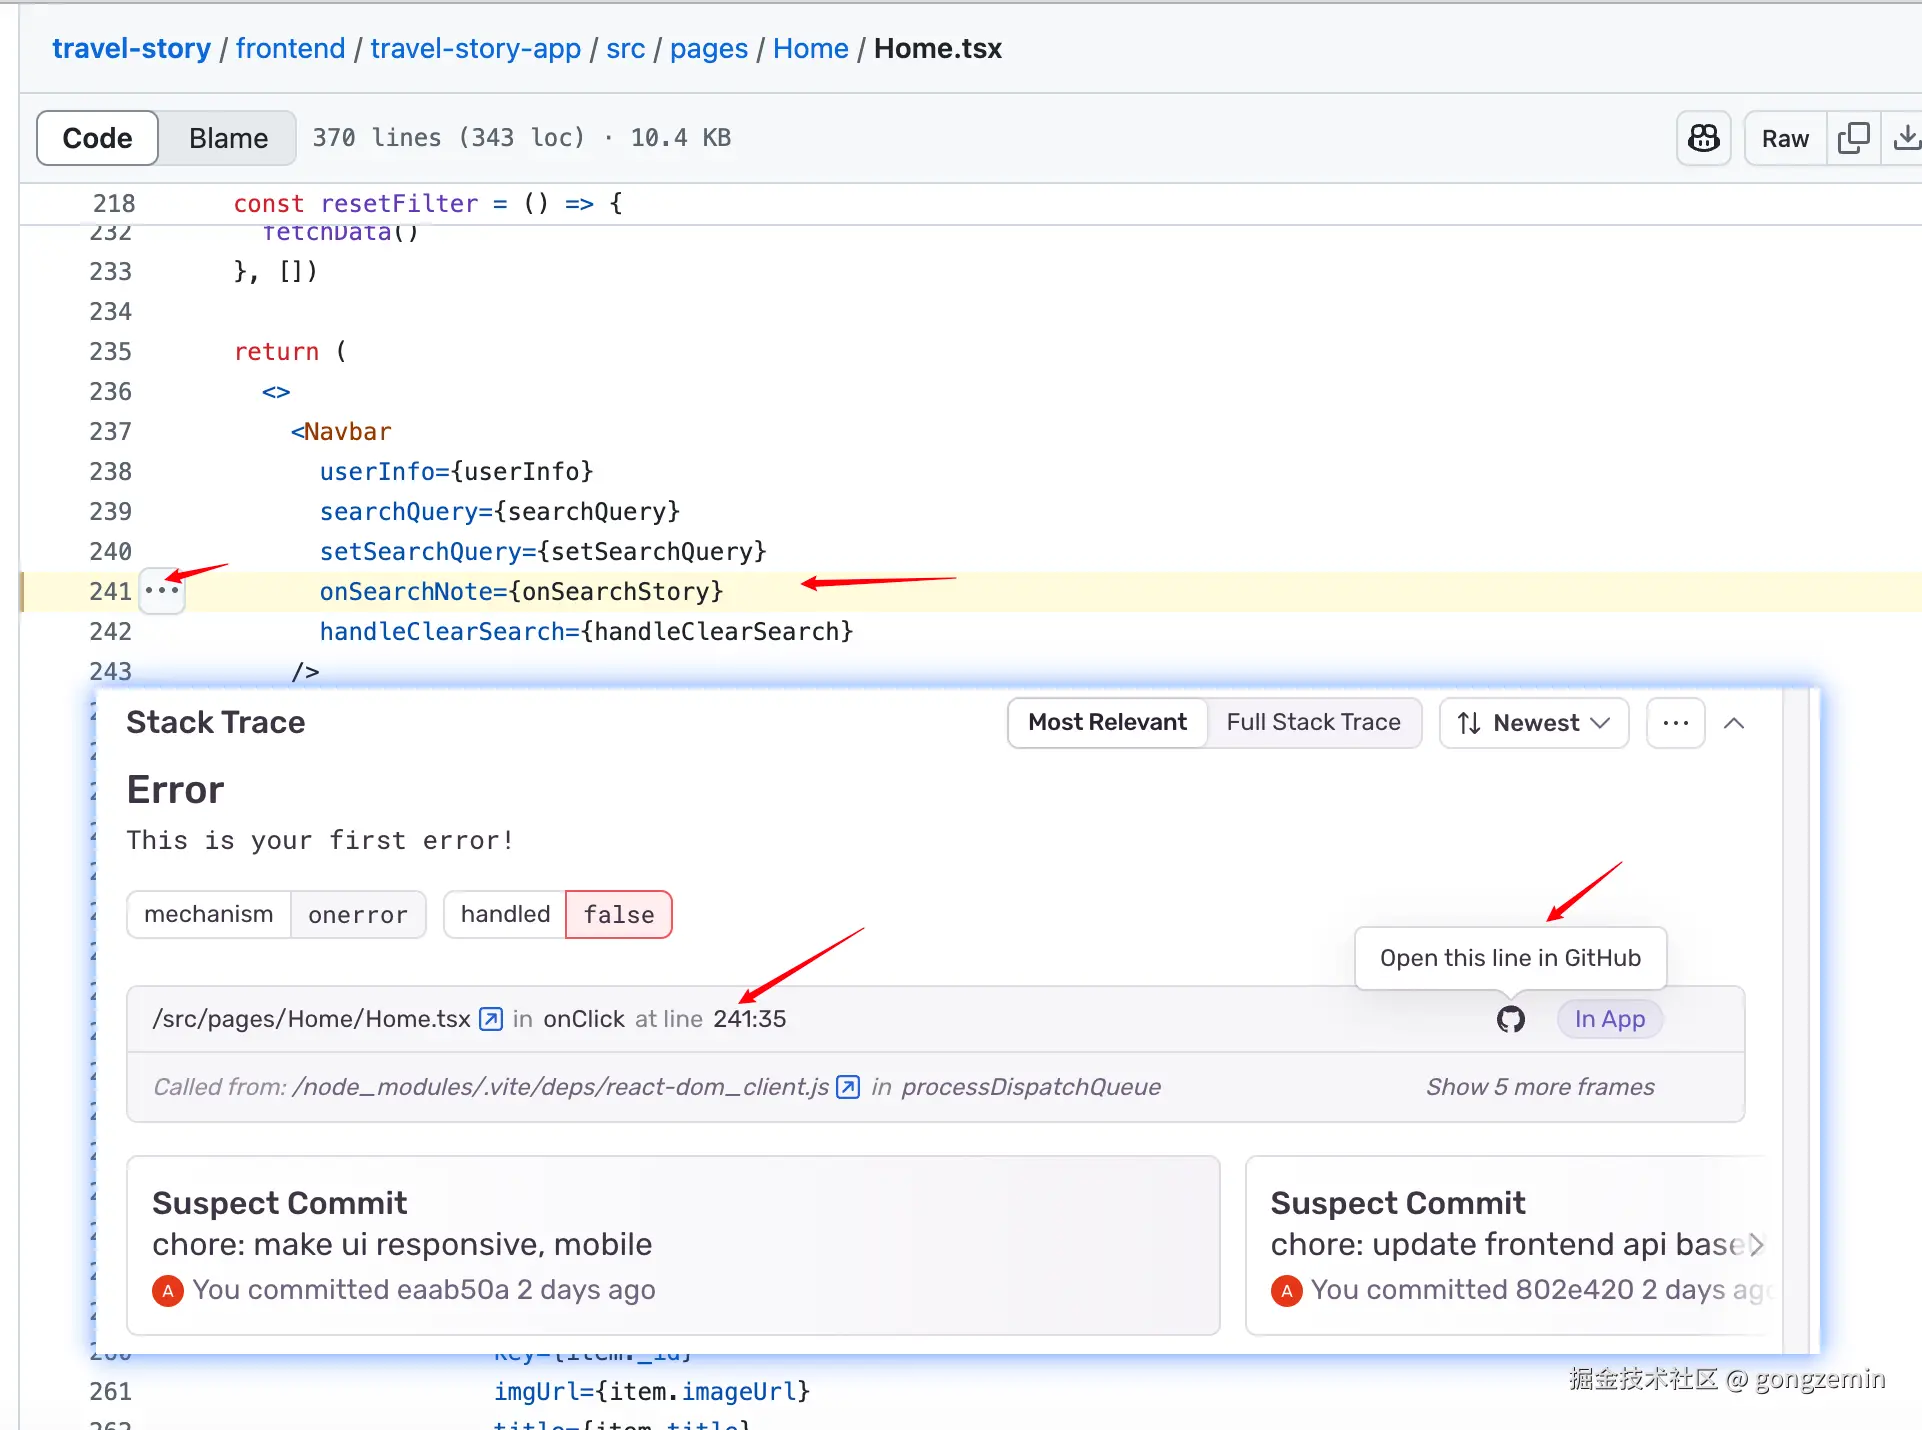This screenshot has height=1430, width=1922.
Task: Navigate to travel-story-app breadcrumb link
Action: coord(475,48)
